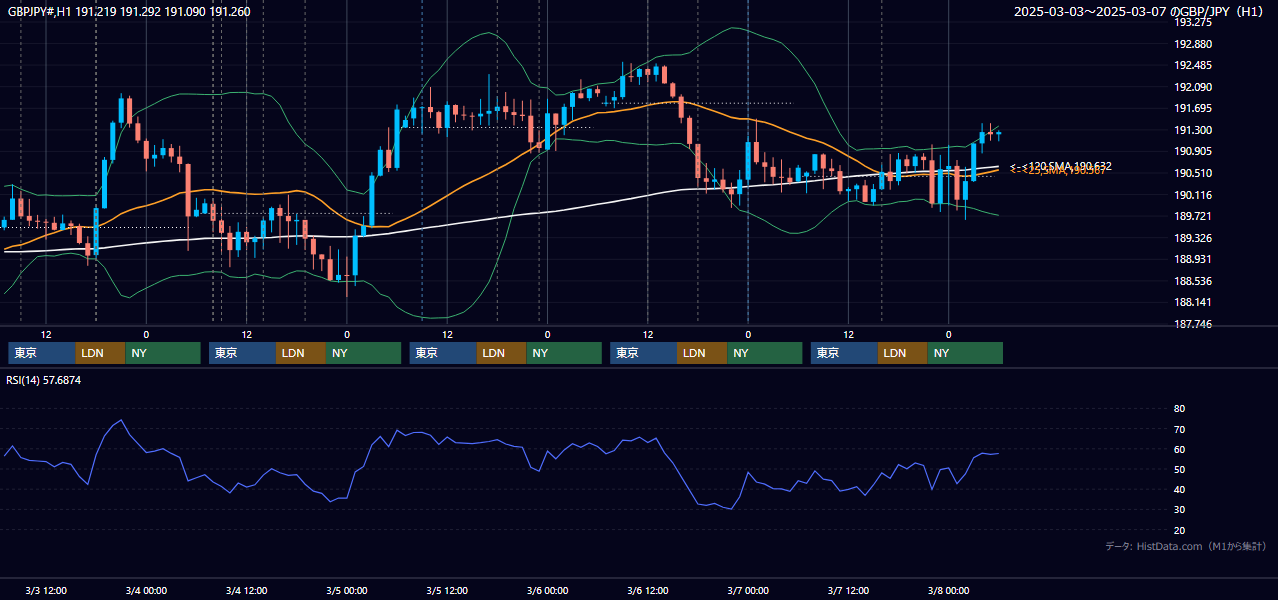Viewport: 1278px width, 600px height.
Task: Click the fourth LDN session block
Action: point(702,353)
